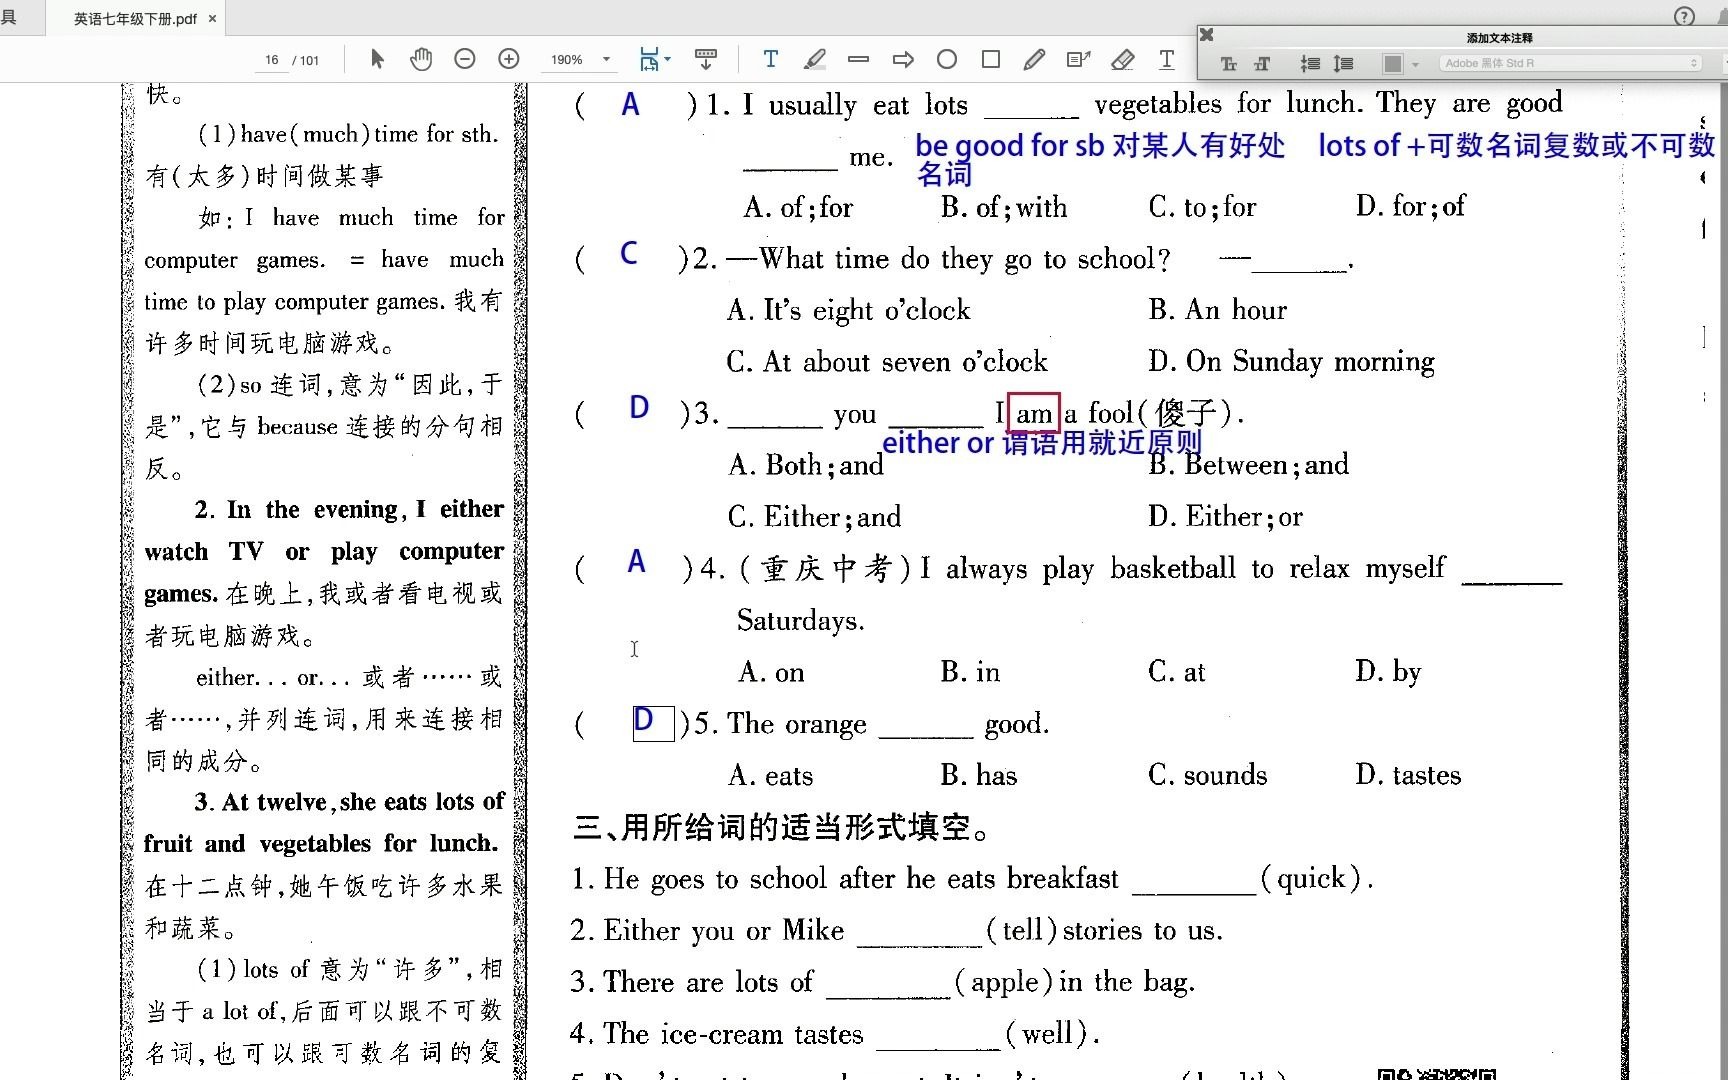This screenshot has height=1080, width=1728.
Task: Click option 'A. on' in question 4
Action: coord(771,672)
